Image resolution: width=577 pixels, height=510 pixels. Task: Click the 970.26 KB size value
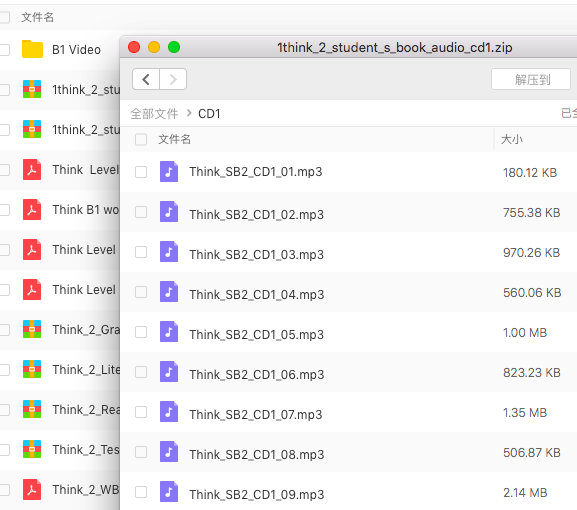point(531,253)
